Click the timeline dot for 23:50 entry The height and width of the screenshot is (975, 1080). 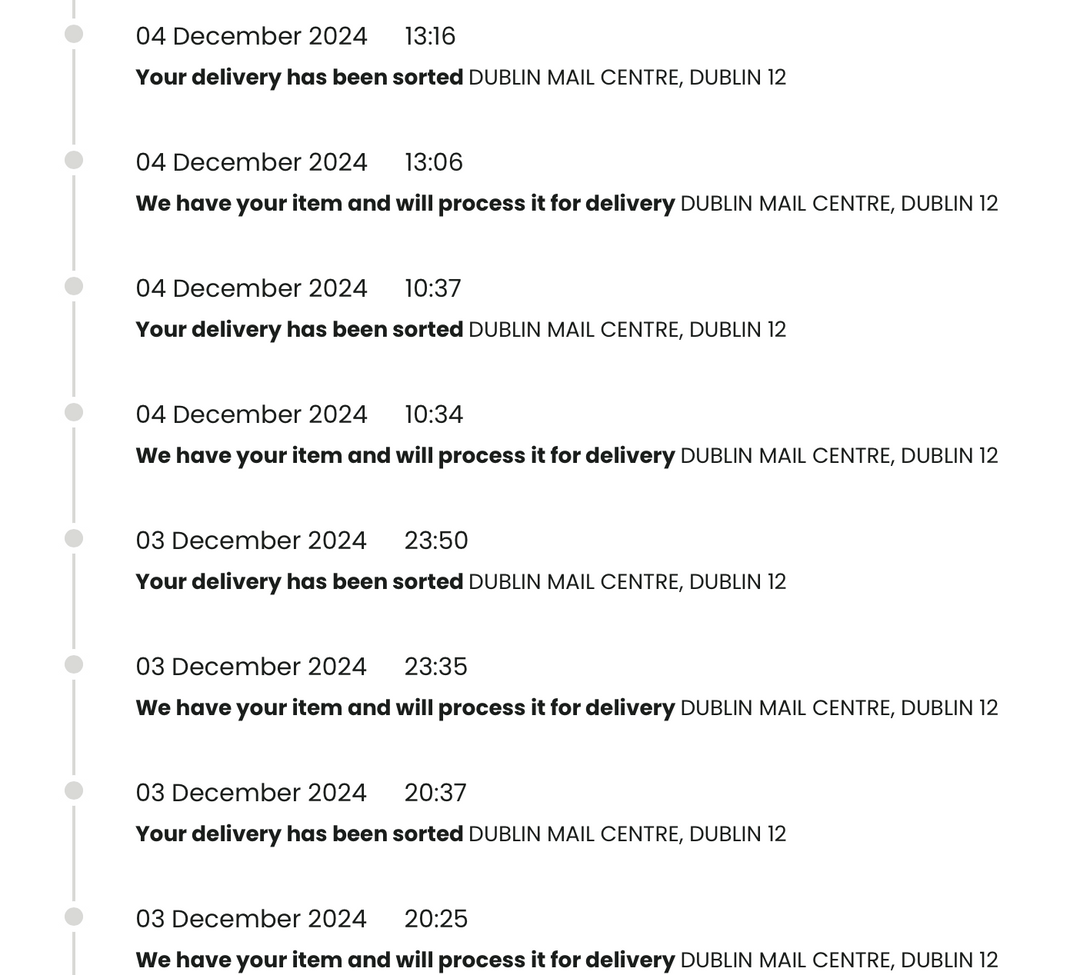74,538
